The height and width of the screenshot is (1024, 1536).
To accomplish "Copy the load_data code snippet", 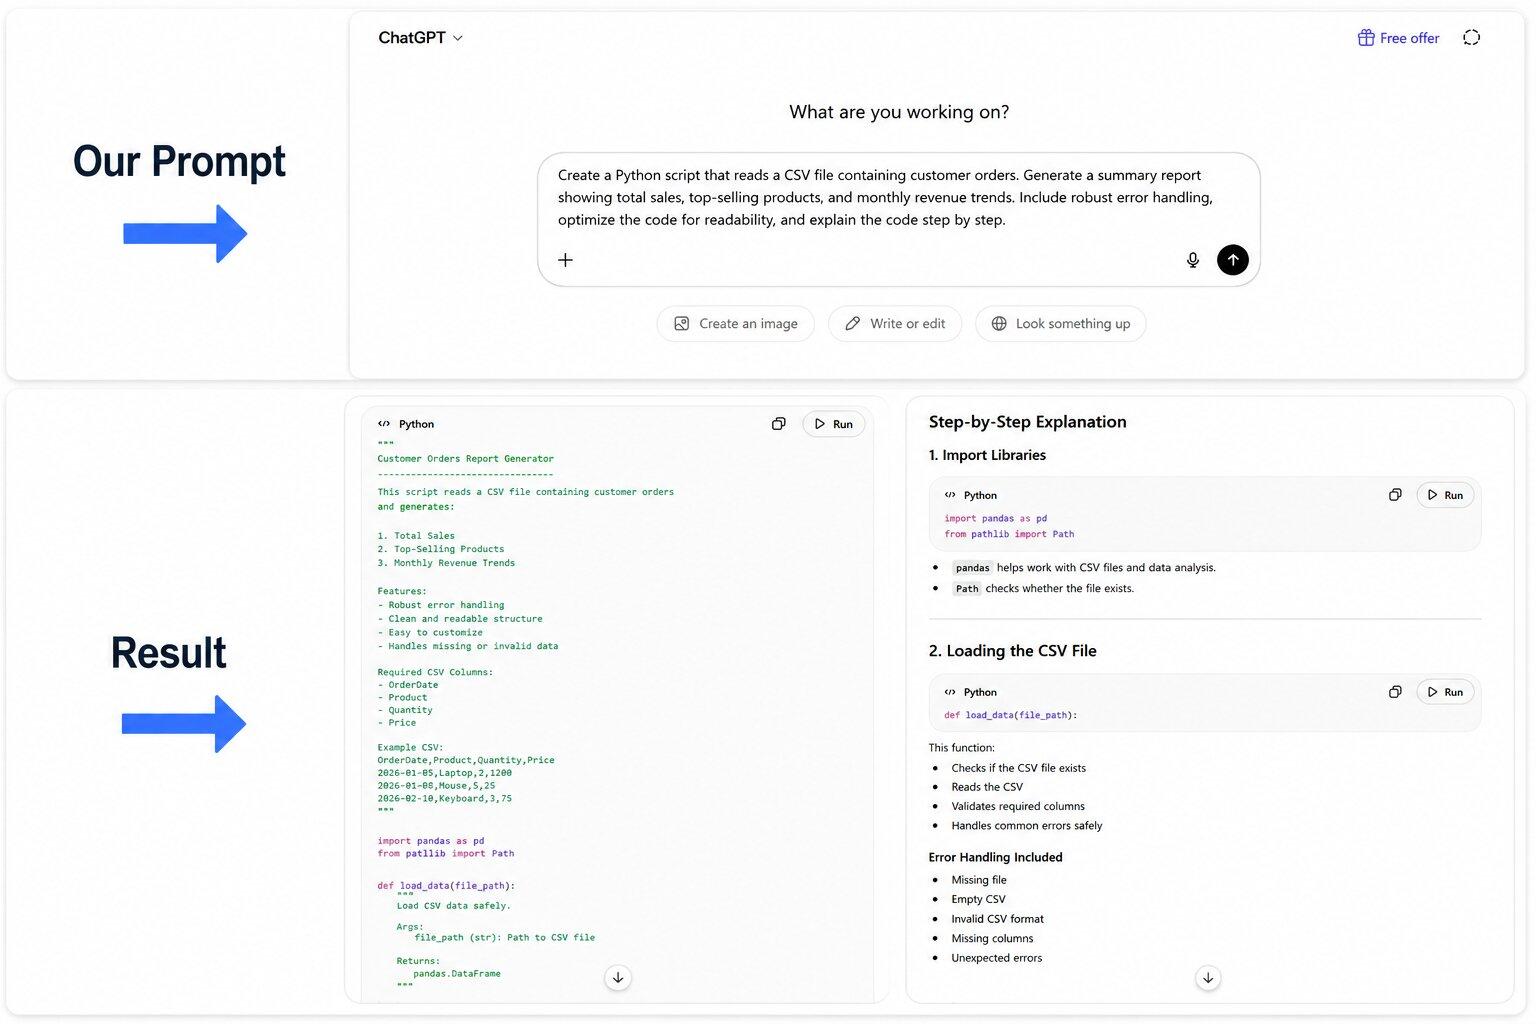I will (1395, 692).
